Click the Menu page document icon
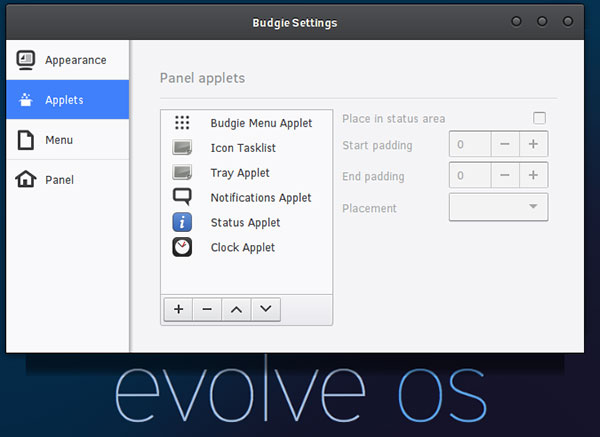 pos(26,140)
